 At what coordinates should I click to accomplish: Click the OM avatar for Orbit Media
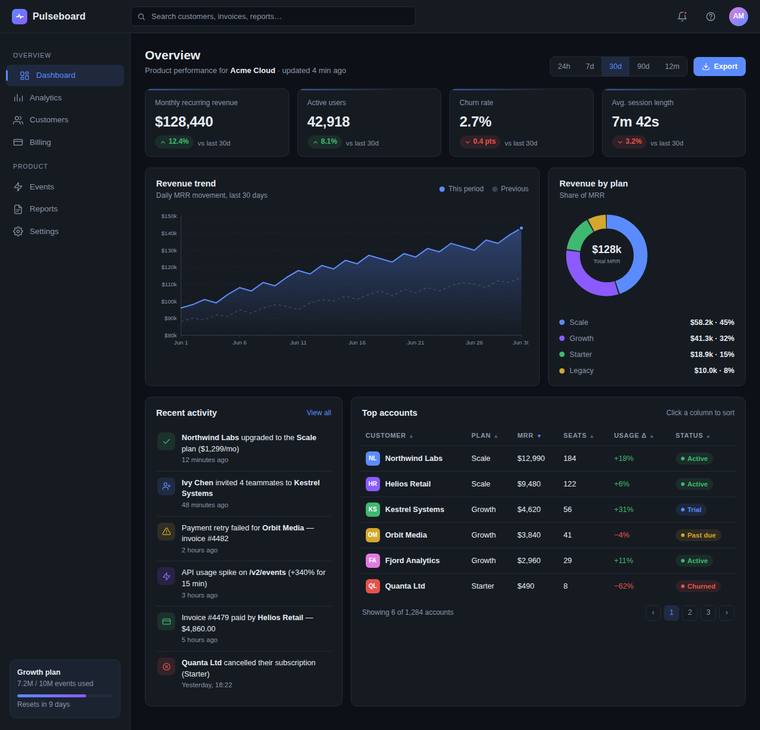point(372,535)
